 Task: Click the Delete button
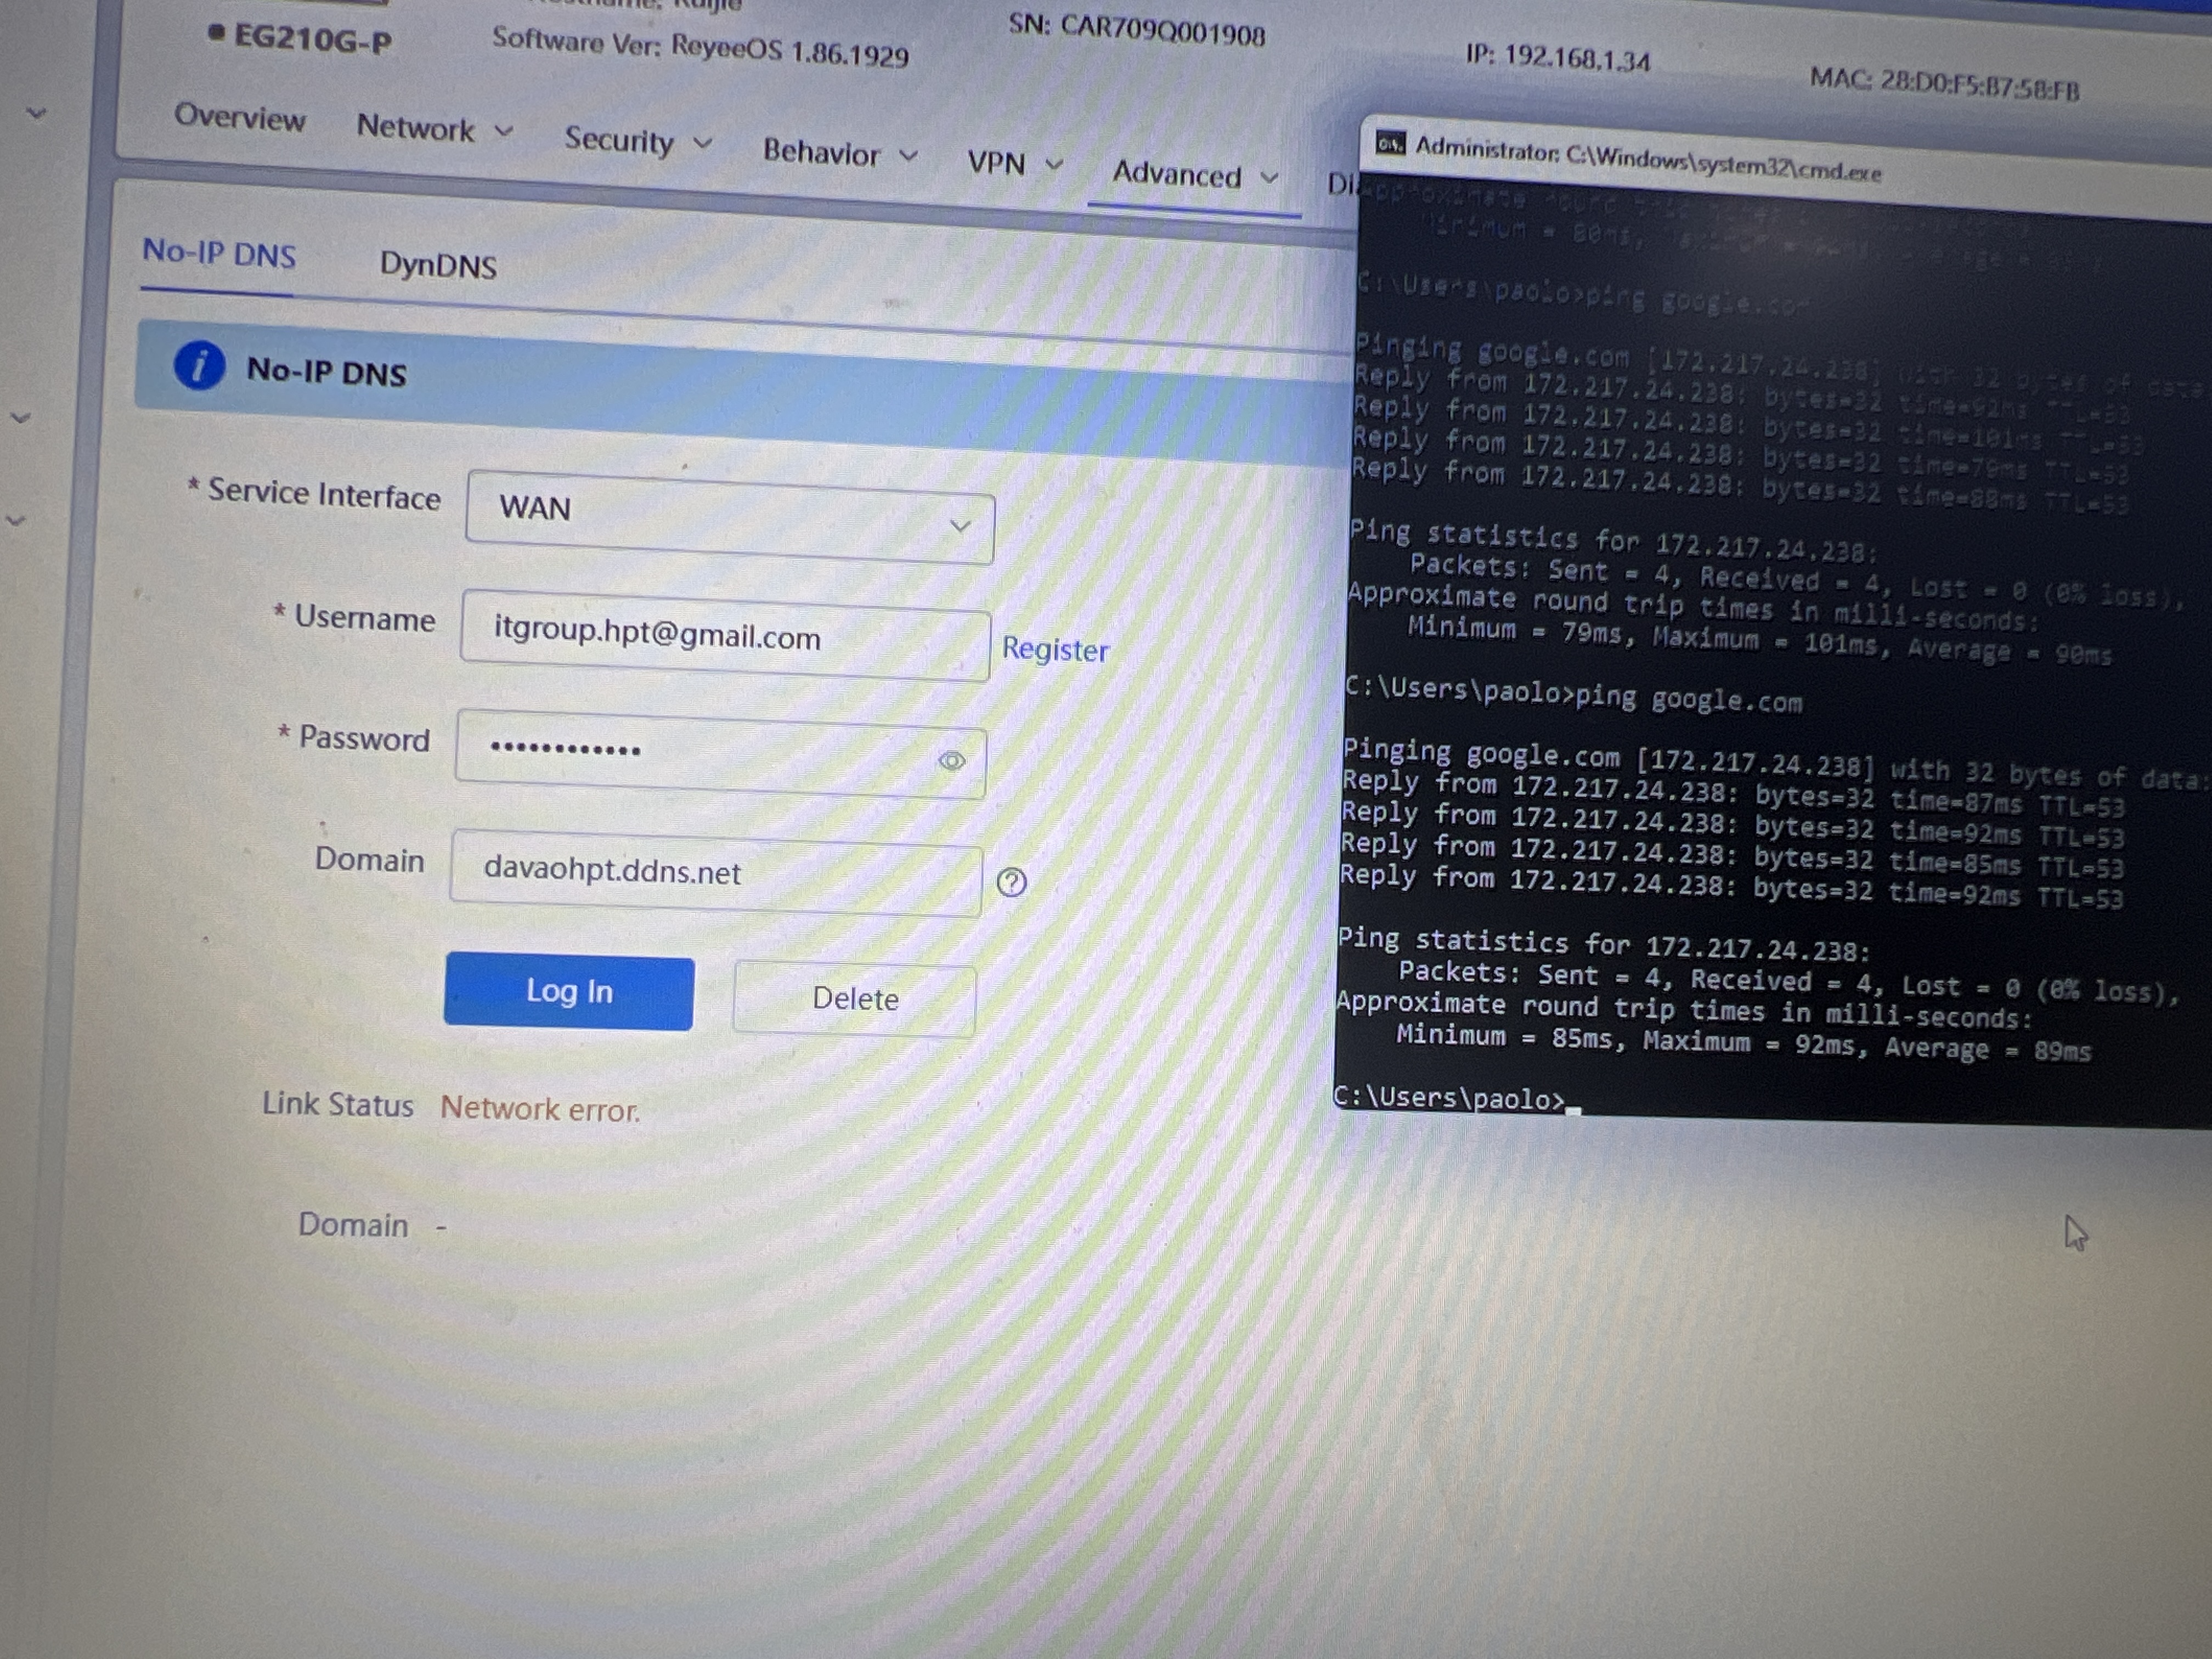pos(855,999)
